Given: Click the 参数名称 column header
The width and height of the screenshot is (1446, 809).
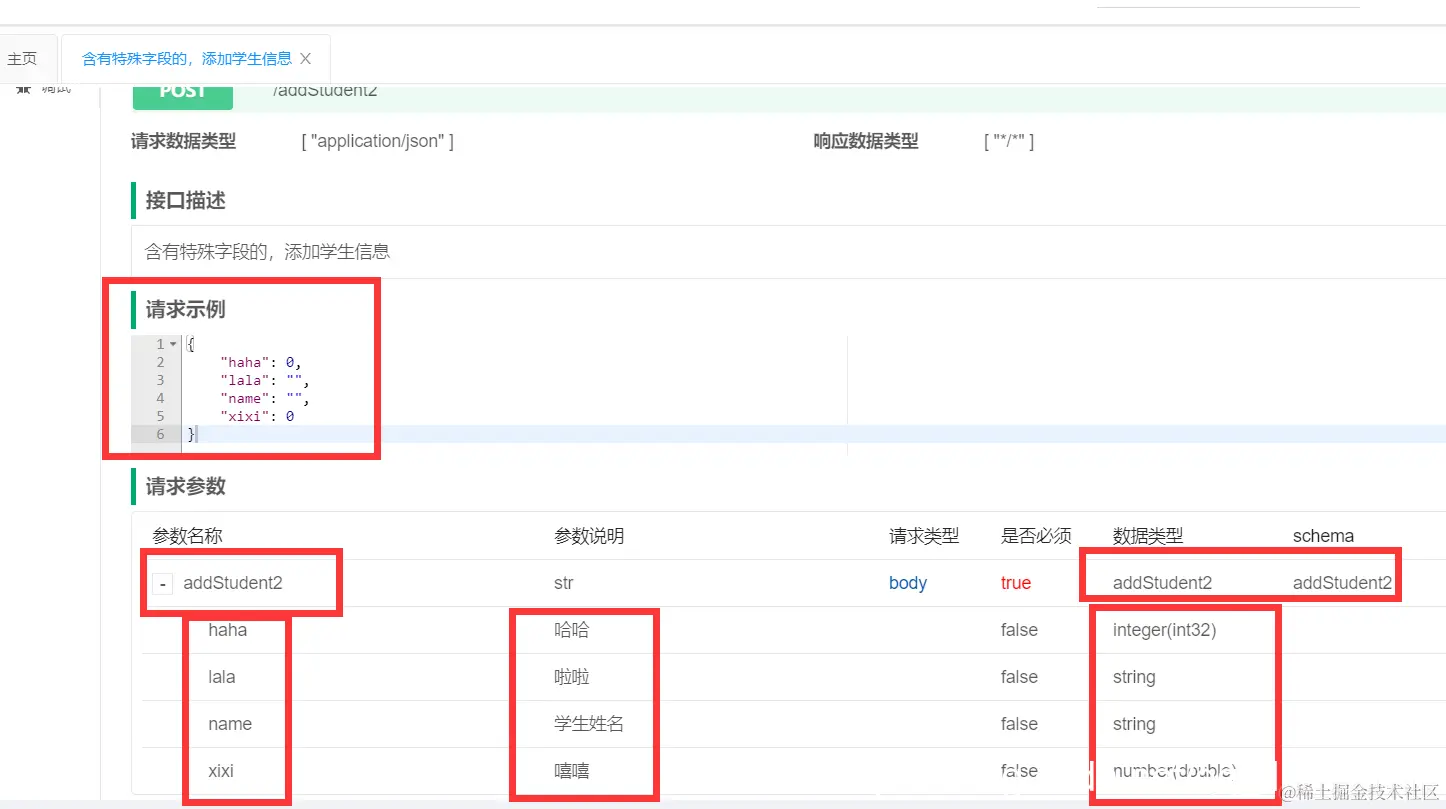Looking at the screenshot, I should (187, 537).
